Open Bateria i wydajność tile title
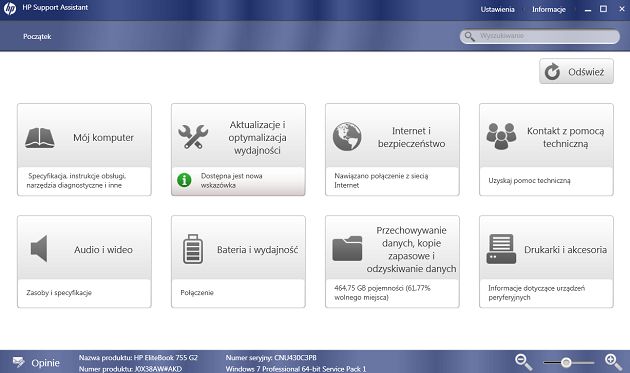The height and width of the screenshot is (373, 630). coord(258,250)
